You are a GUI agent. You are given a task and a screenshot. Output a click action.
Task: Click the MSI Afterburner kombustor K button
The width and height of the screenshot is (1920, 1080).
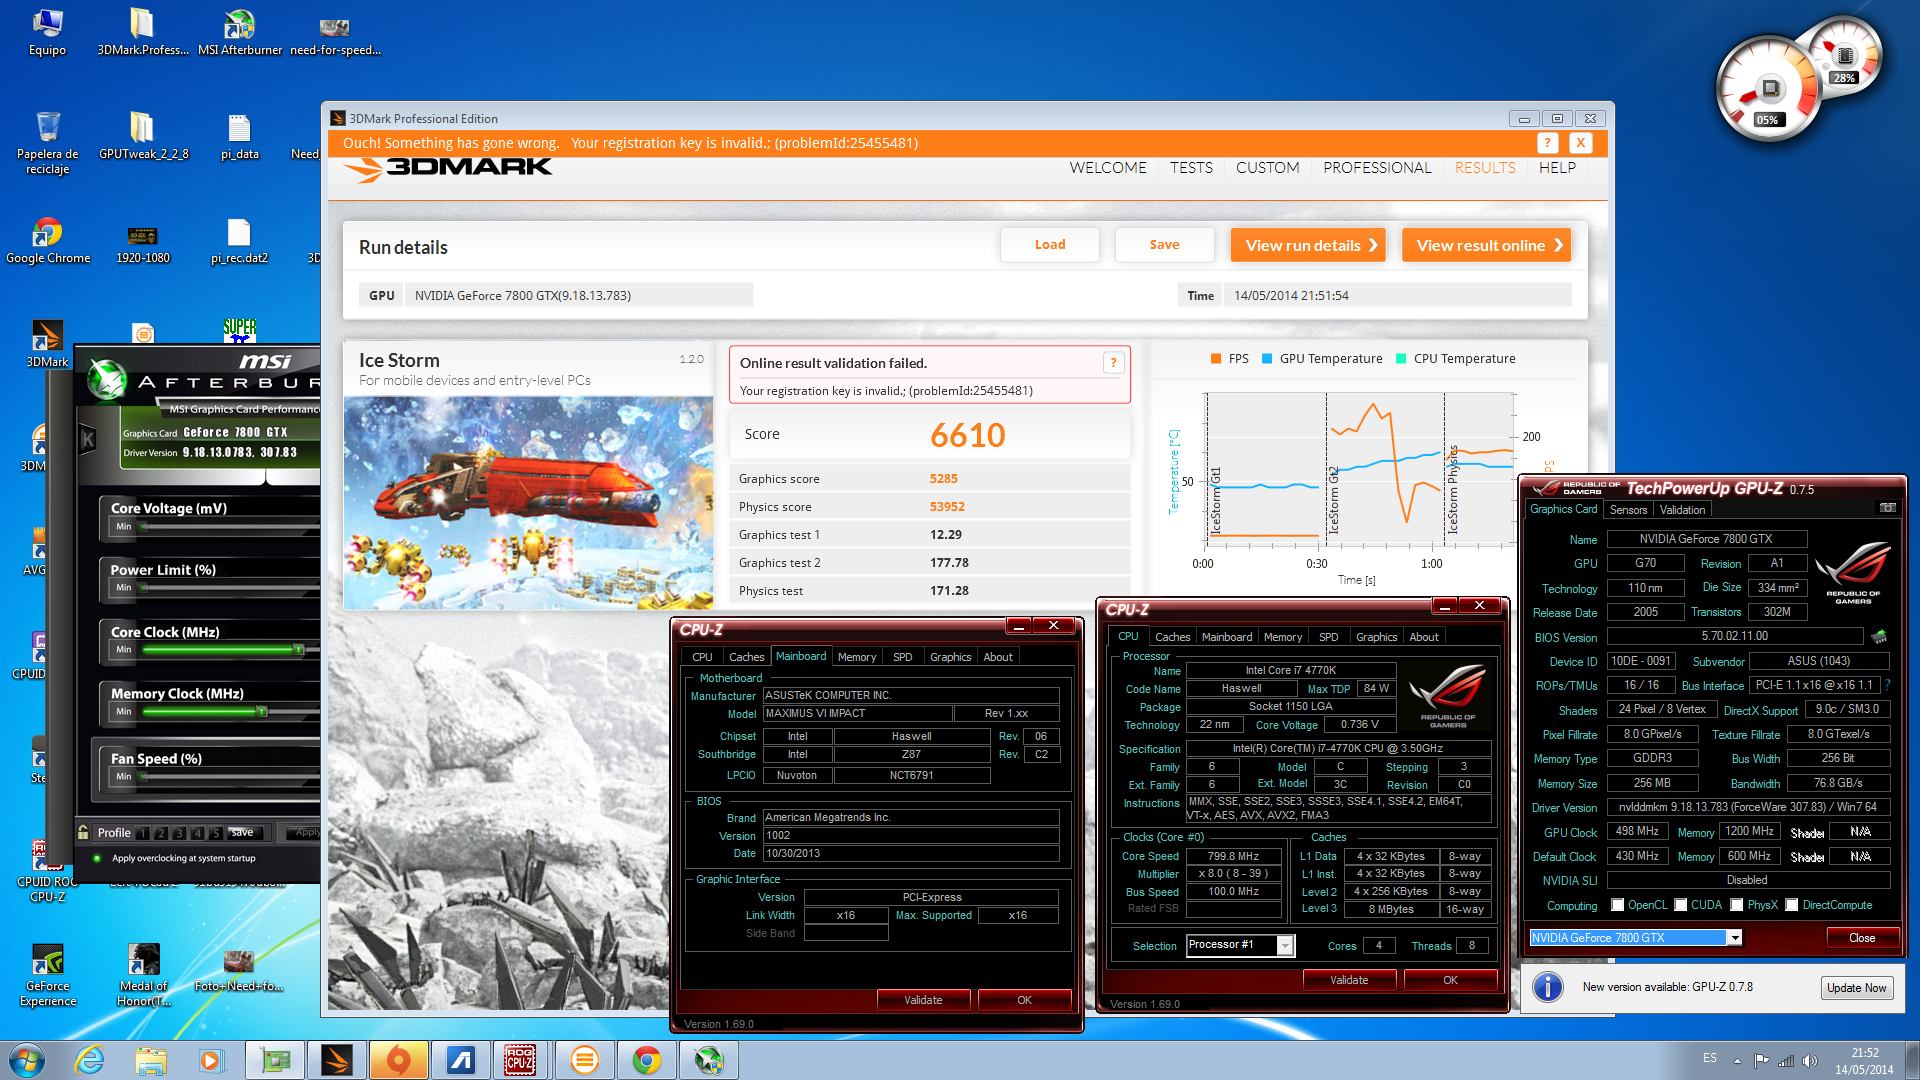pos(88,439)
